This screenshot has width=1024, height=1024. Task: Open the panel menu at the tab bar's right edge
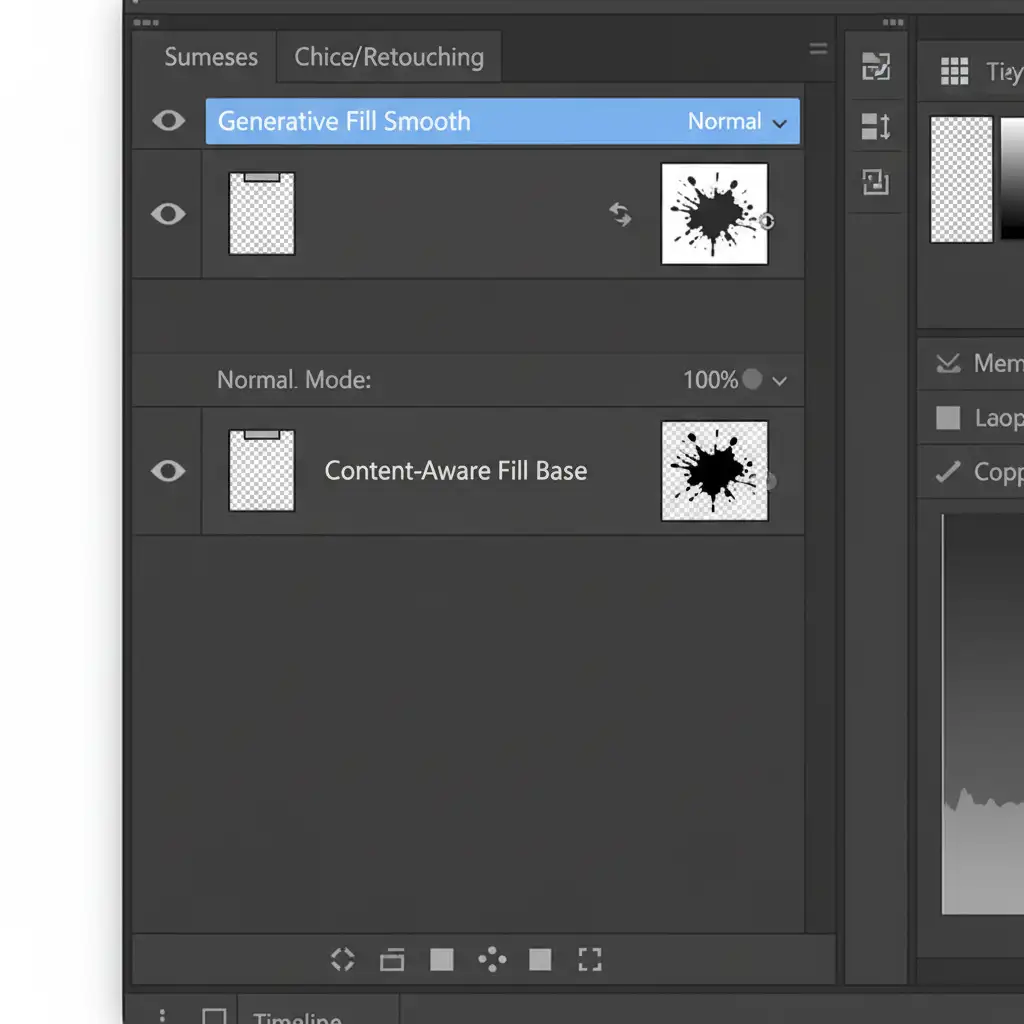click(x=818, y=49)
